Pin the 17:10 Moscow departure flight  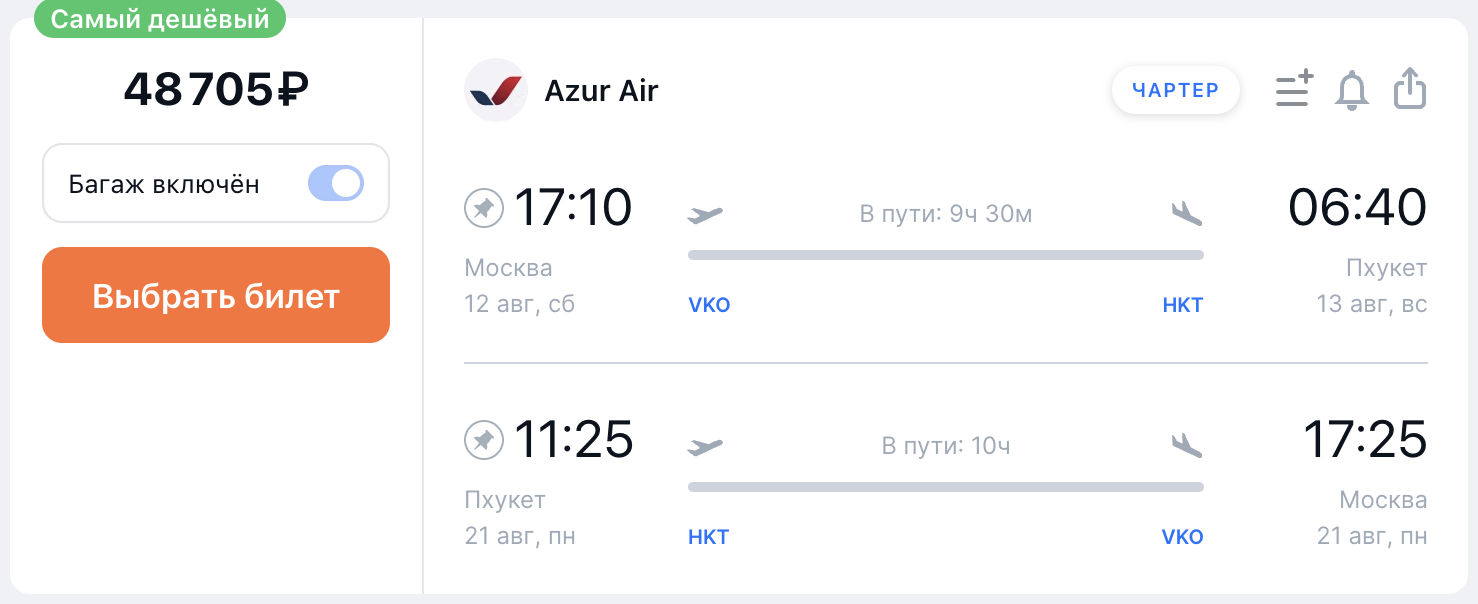[484, 209]
